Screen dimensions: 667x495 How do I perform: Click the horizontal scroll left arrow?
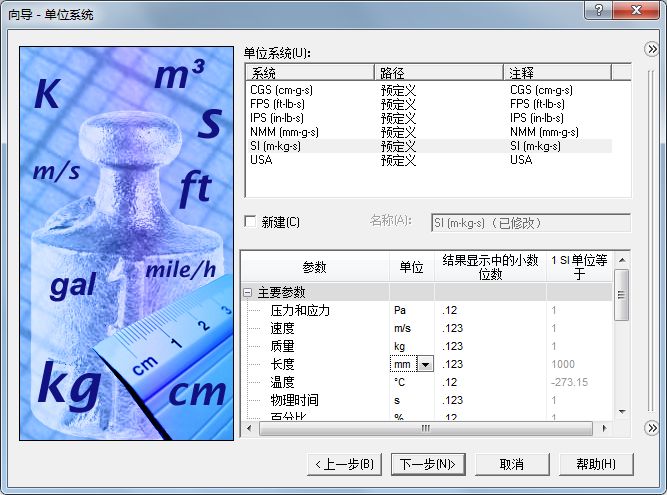248,428
